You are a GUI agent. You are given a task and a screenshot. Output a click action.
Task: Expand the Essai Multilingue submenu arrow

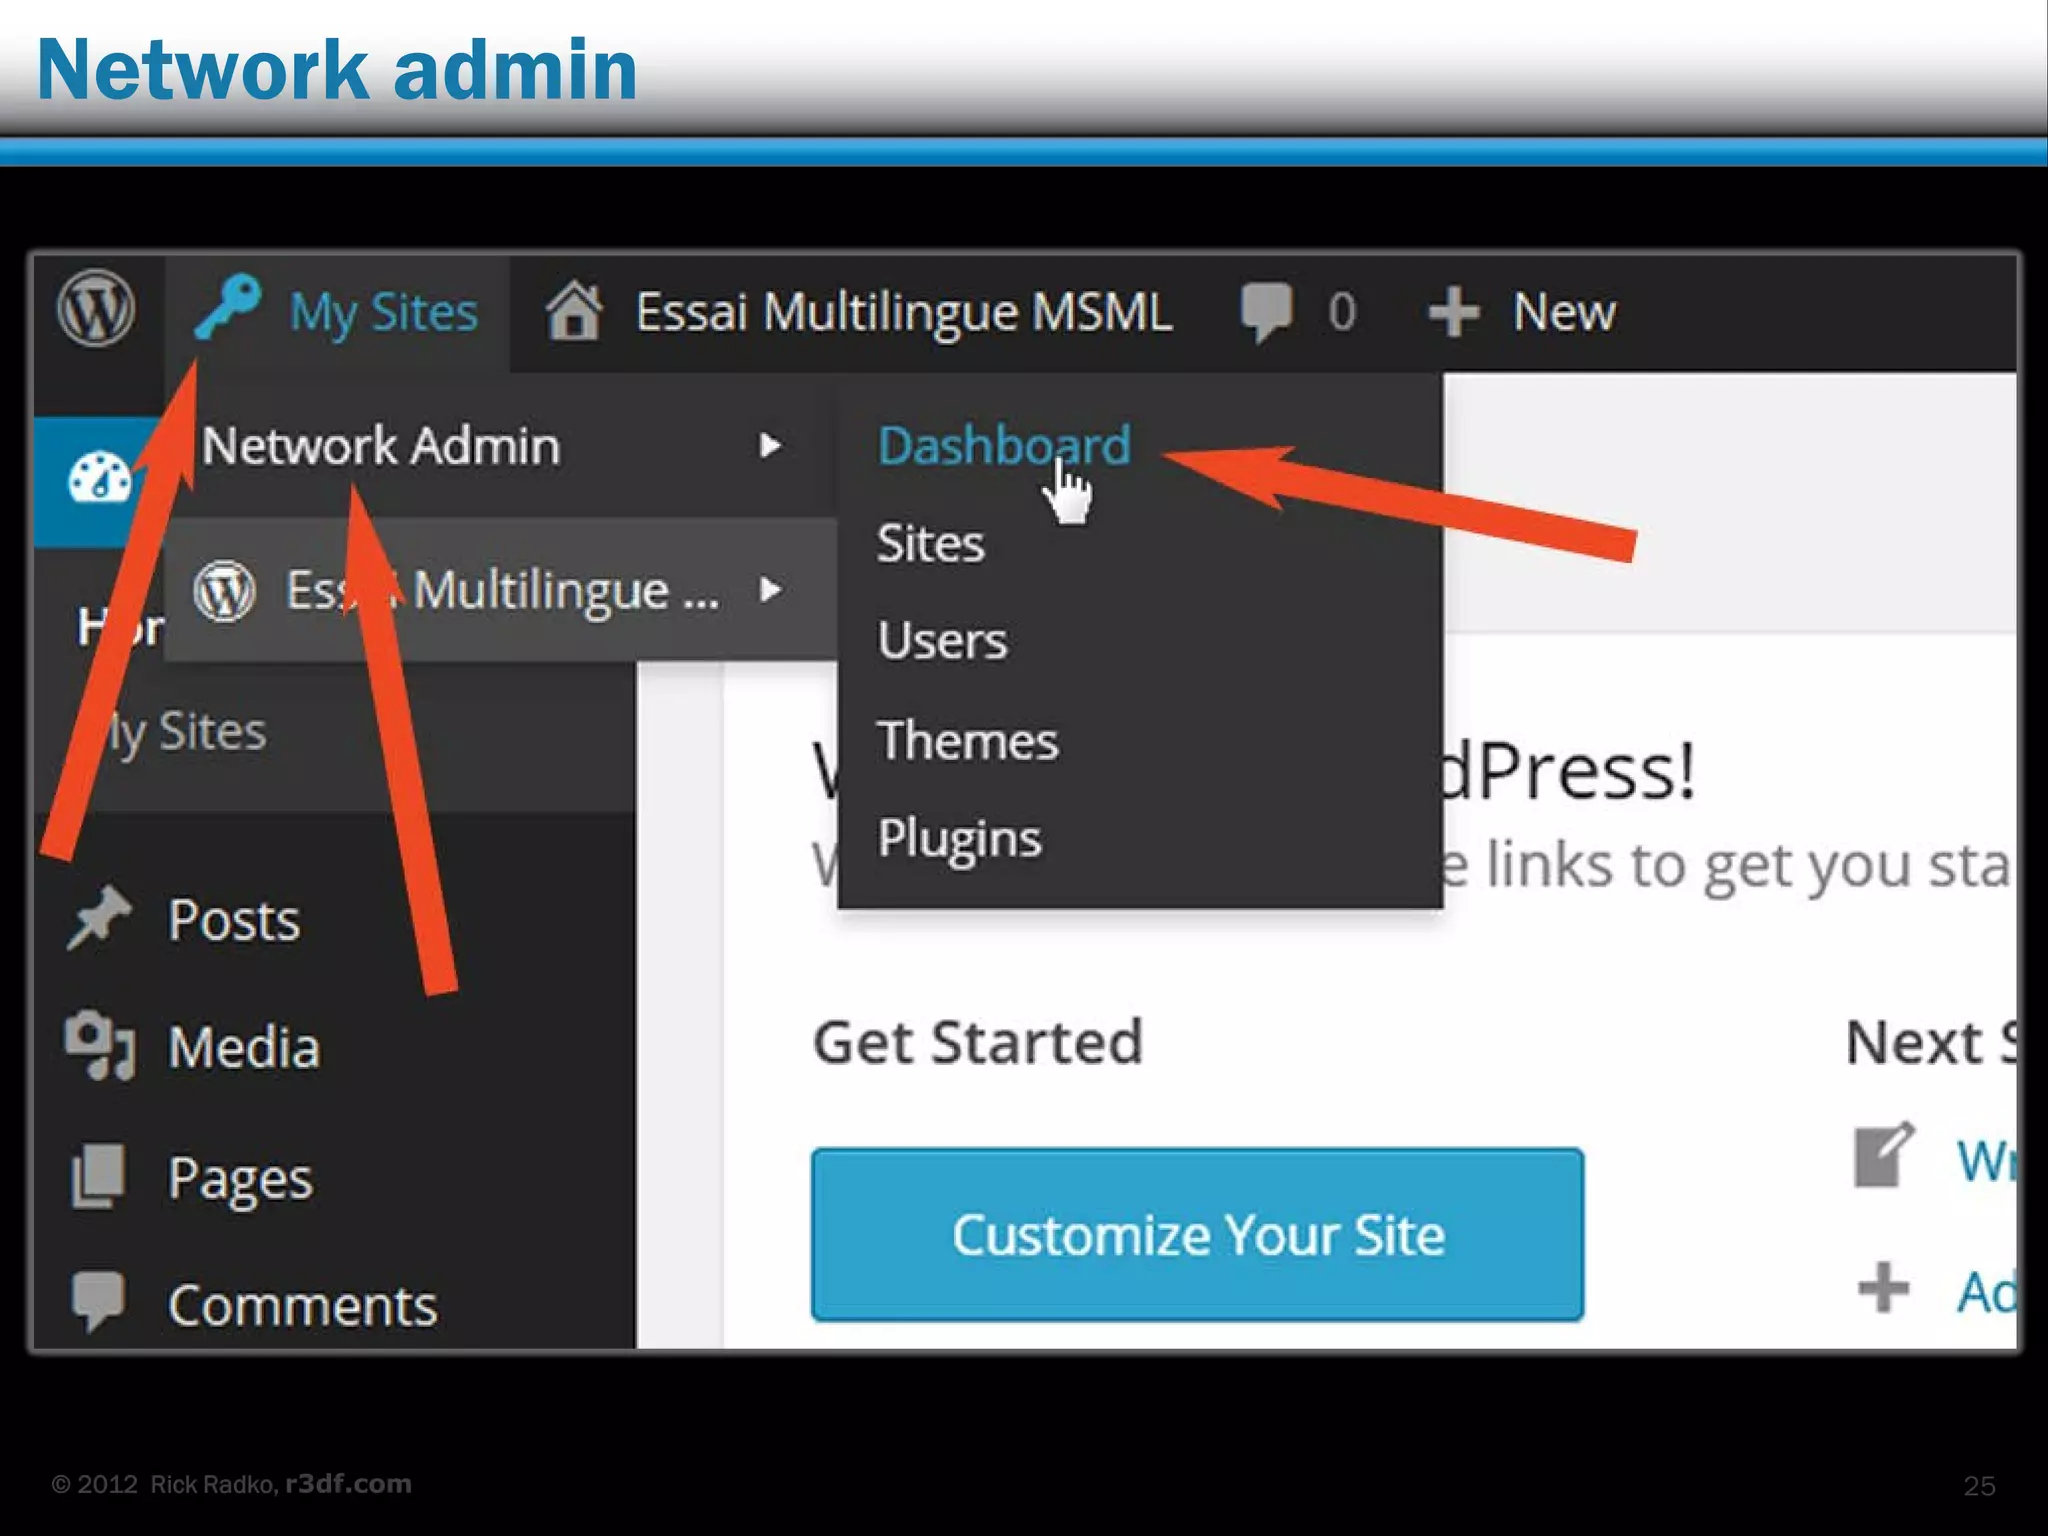pyautogui.click(x=769, y=589)
